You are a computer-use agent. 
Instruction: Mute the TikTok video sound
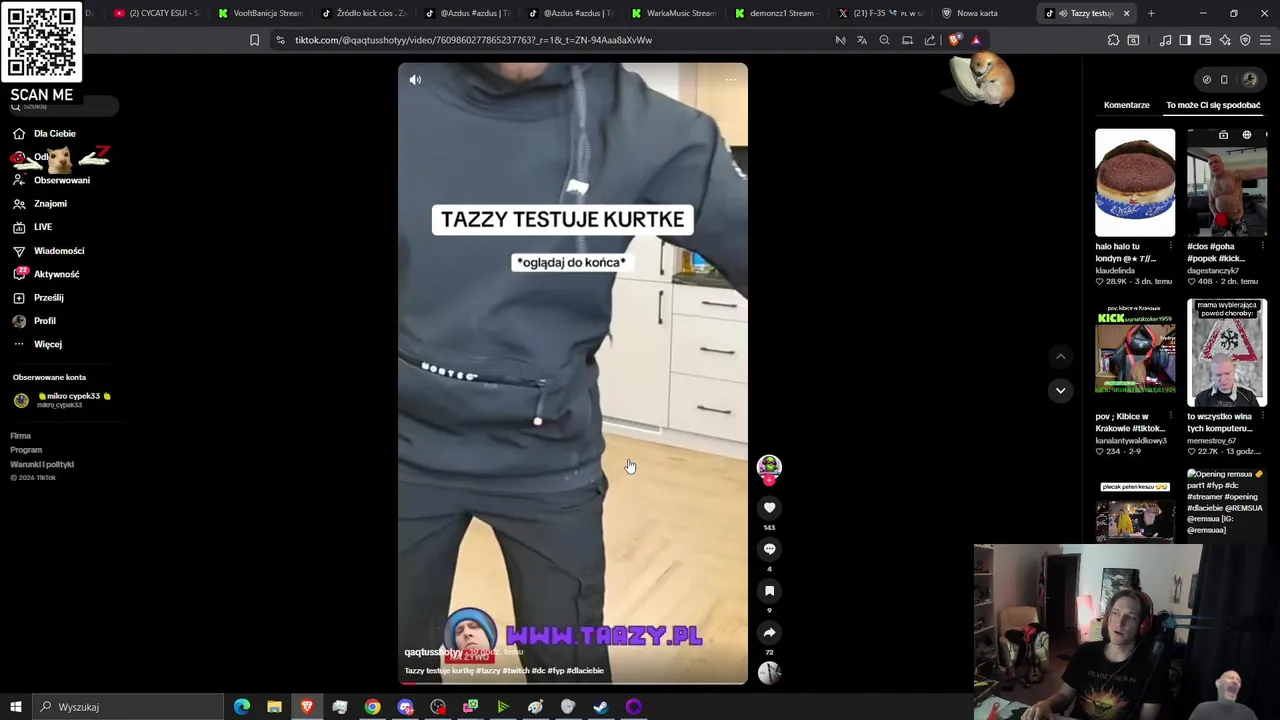[415, 80]
